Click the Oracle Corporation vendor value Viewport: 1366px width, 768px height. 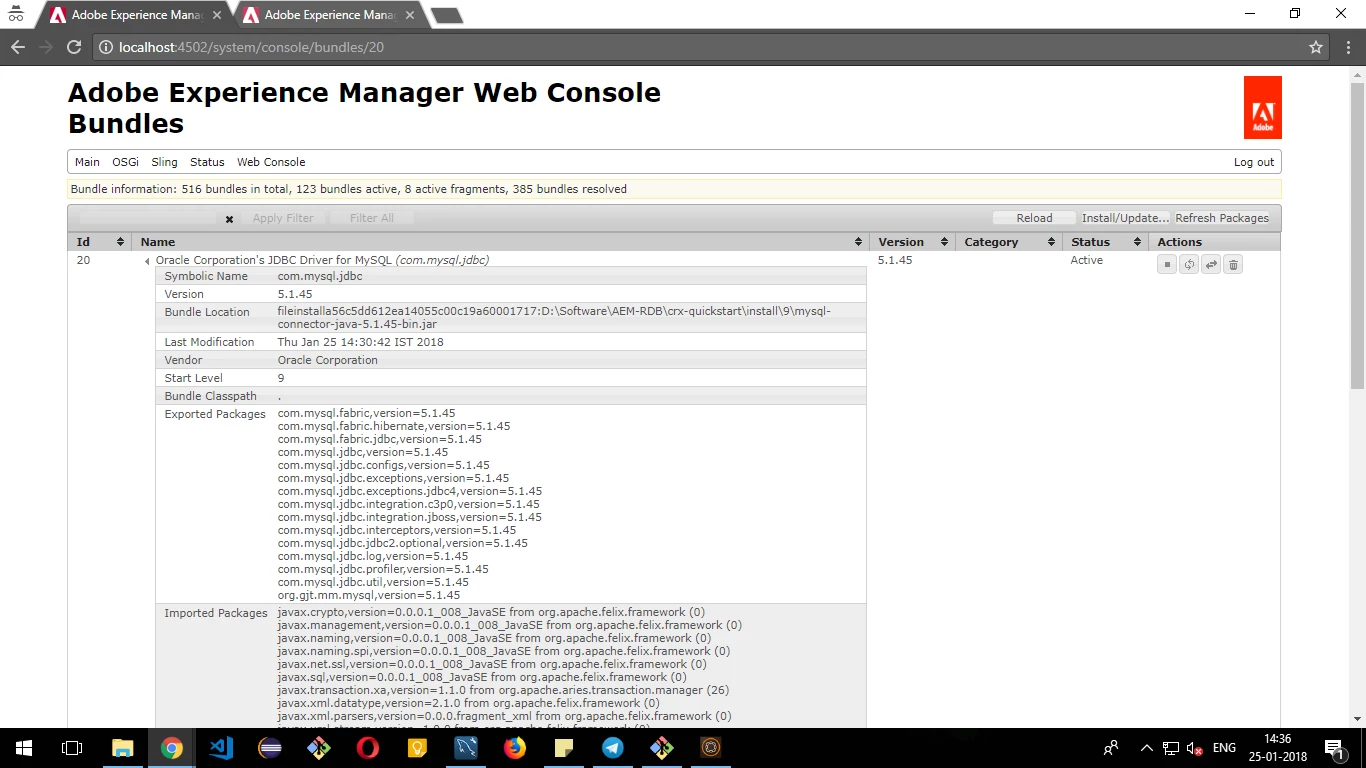[x=327, y=360]
